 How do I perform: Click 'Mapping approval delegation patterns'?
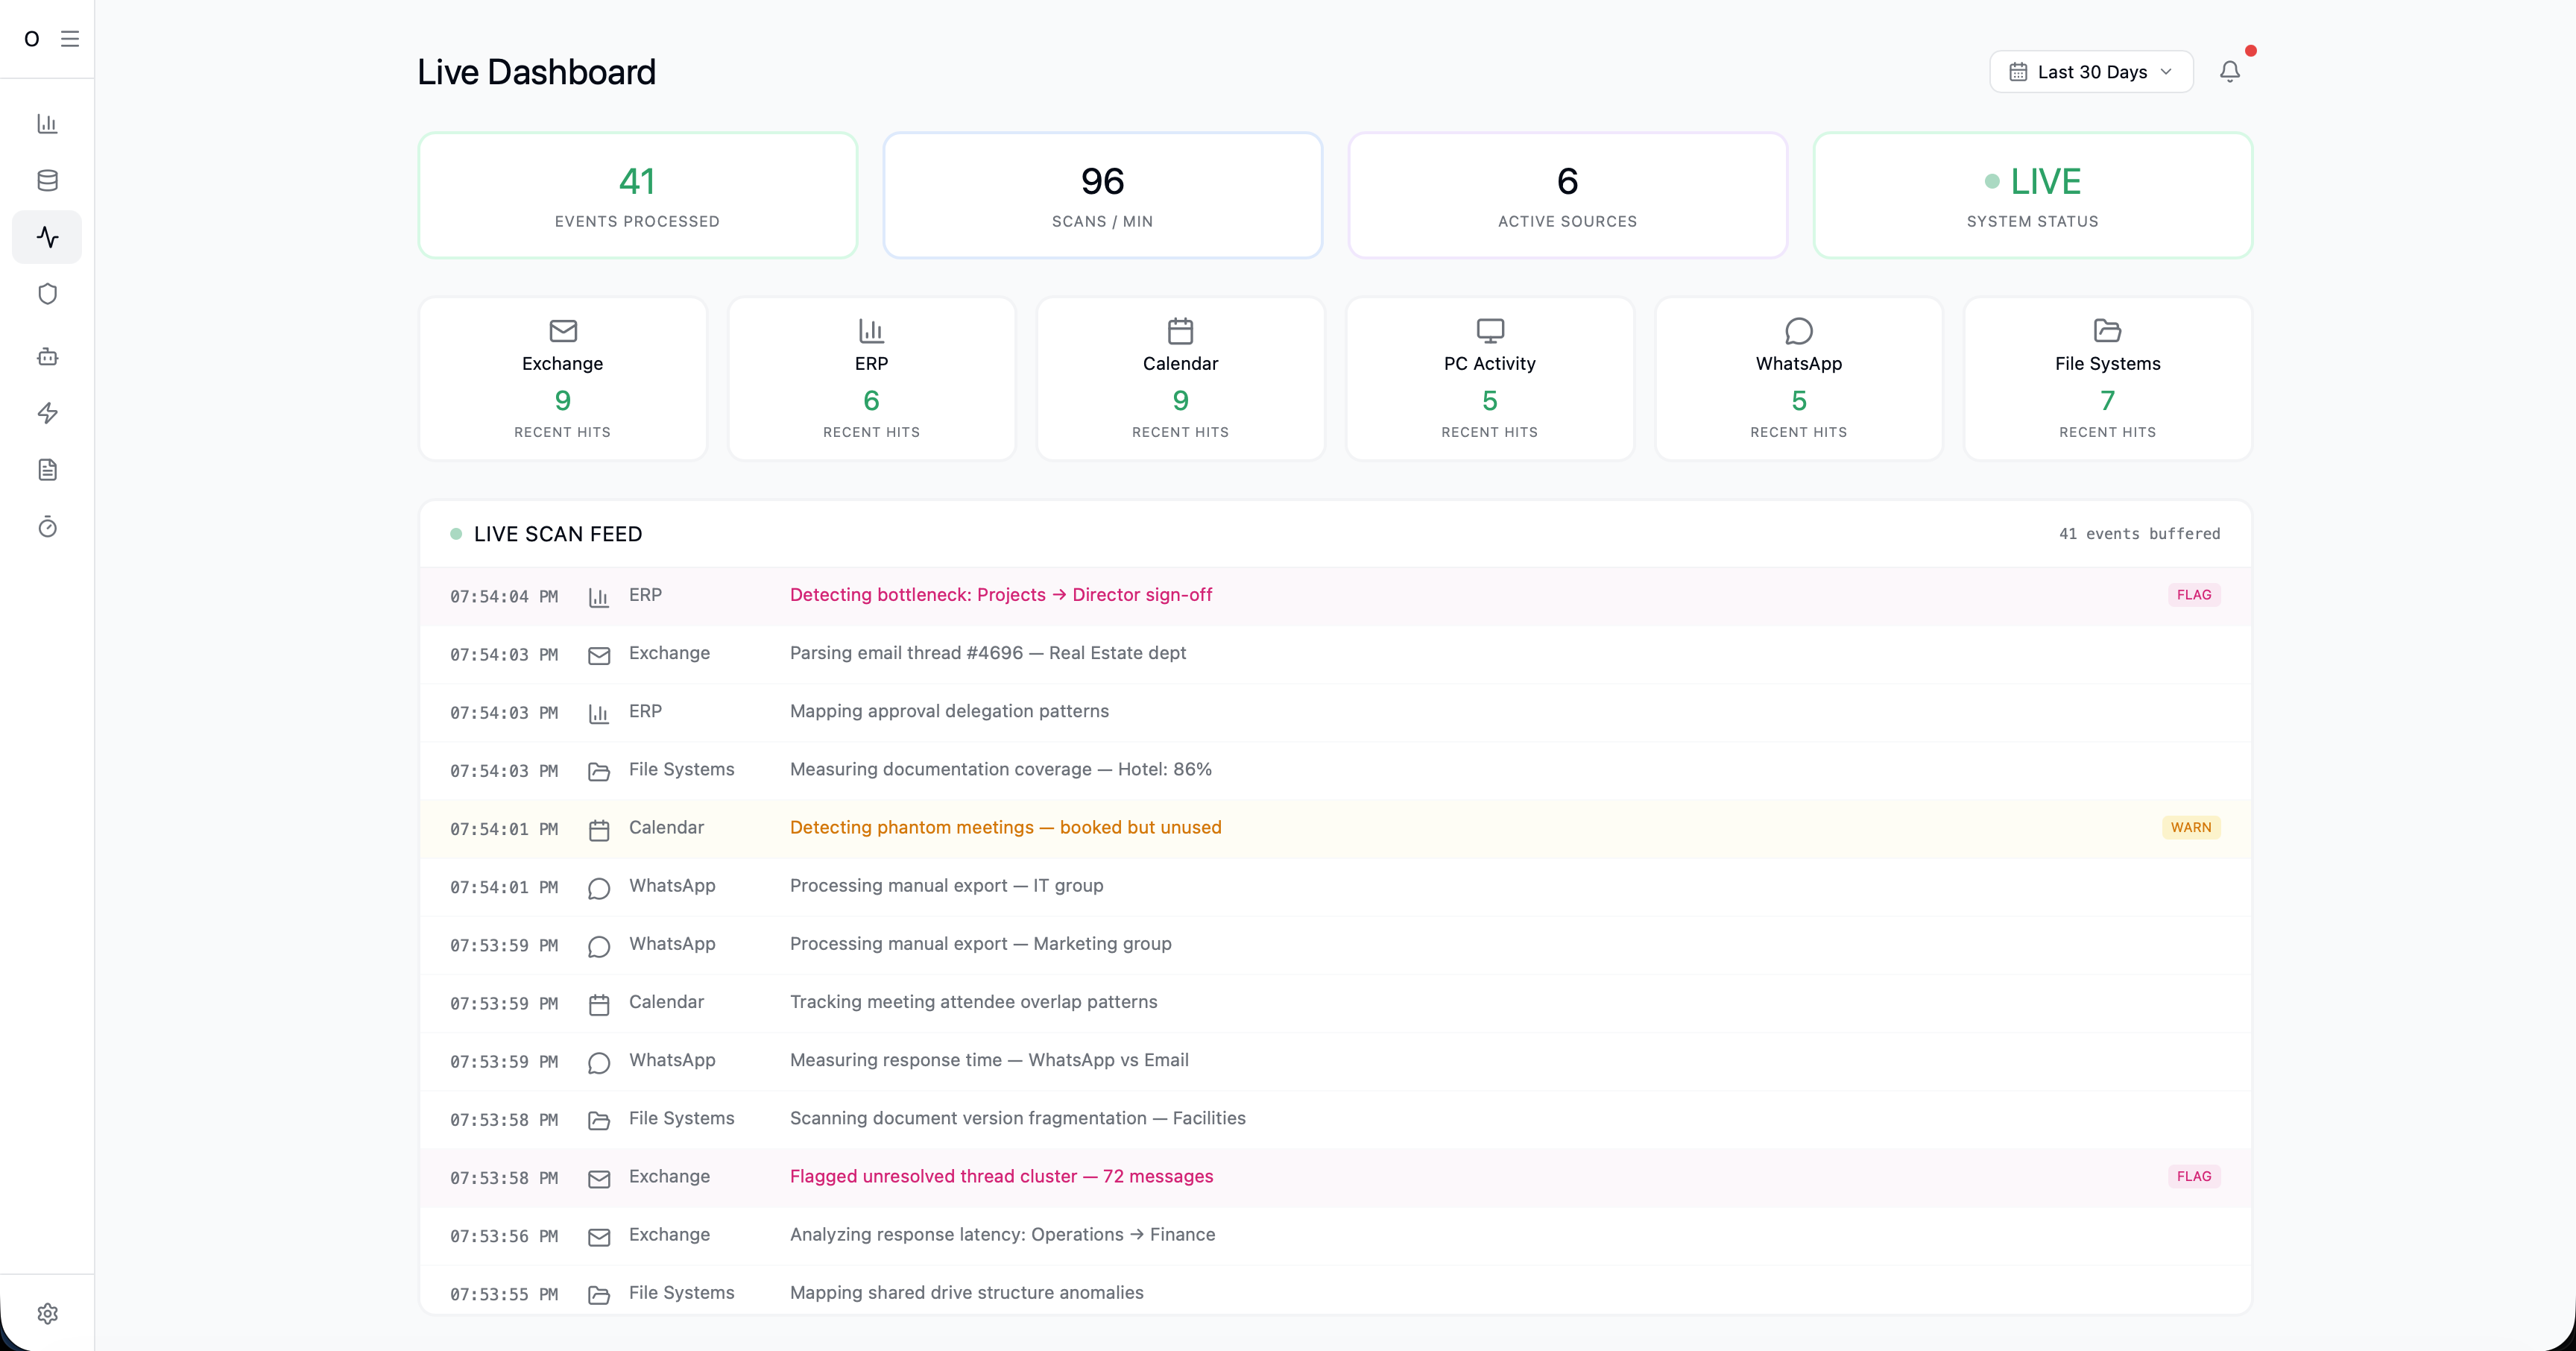click(x=949, y=711)
